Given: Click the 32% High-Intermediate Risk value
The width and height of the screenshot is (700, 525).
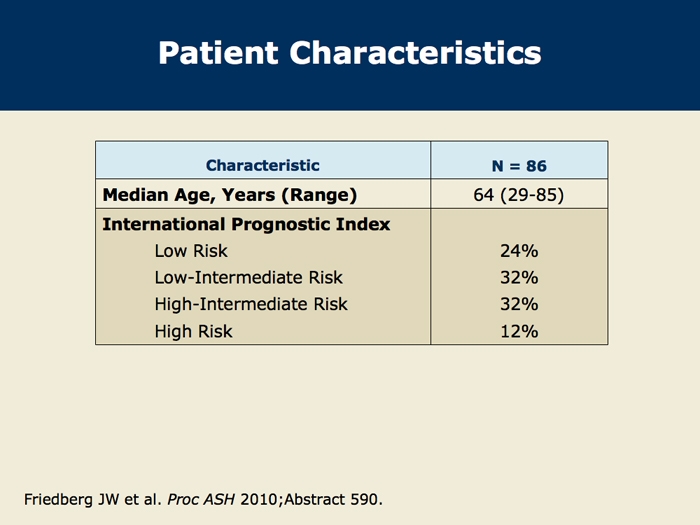Looking at the screenshot, I should [519, 304].
